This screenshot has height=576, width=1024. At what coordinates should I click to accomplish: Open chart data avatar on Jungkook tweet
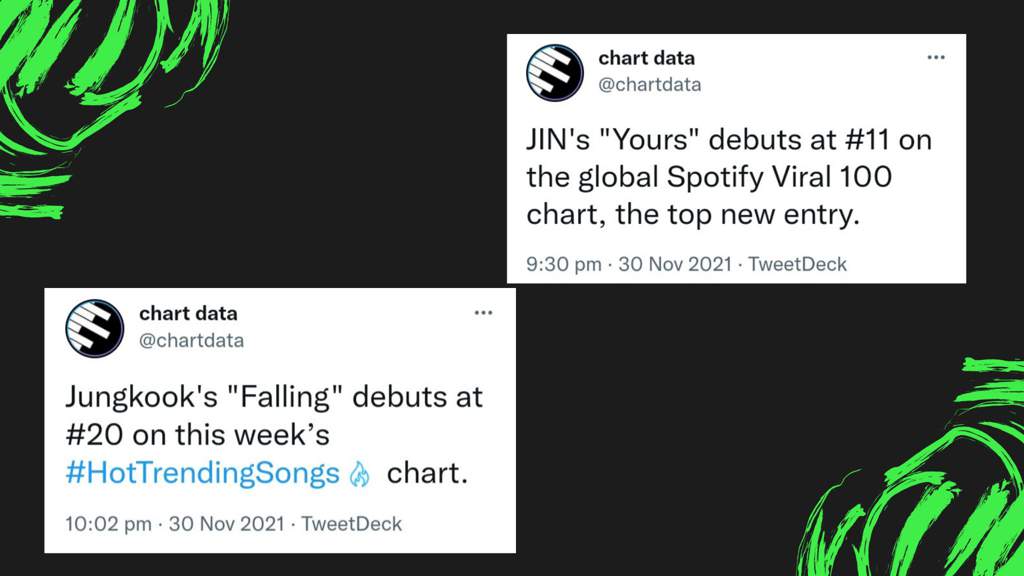click(95, 328)
